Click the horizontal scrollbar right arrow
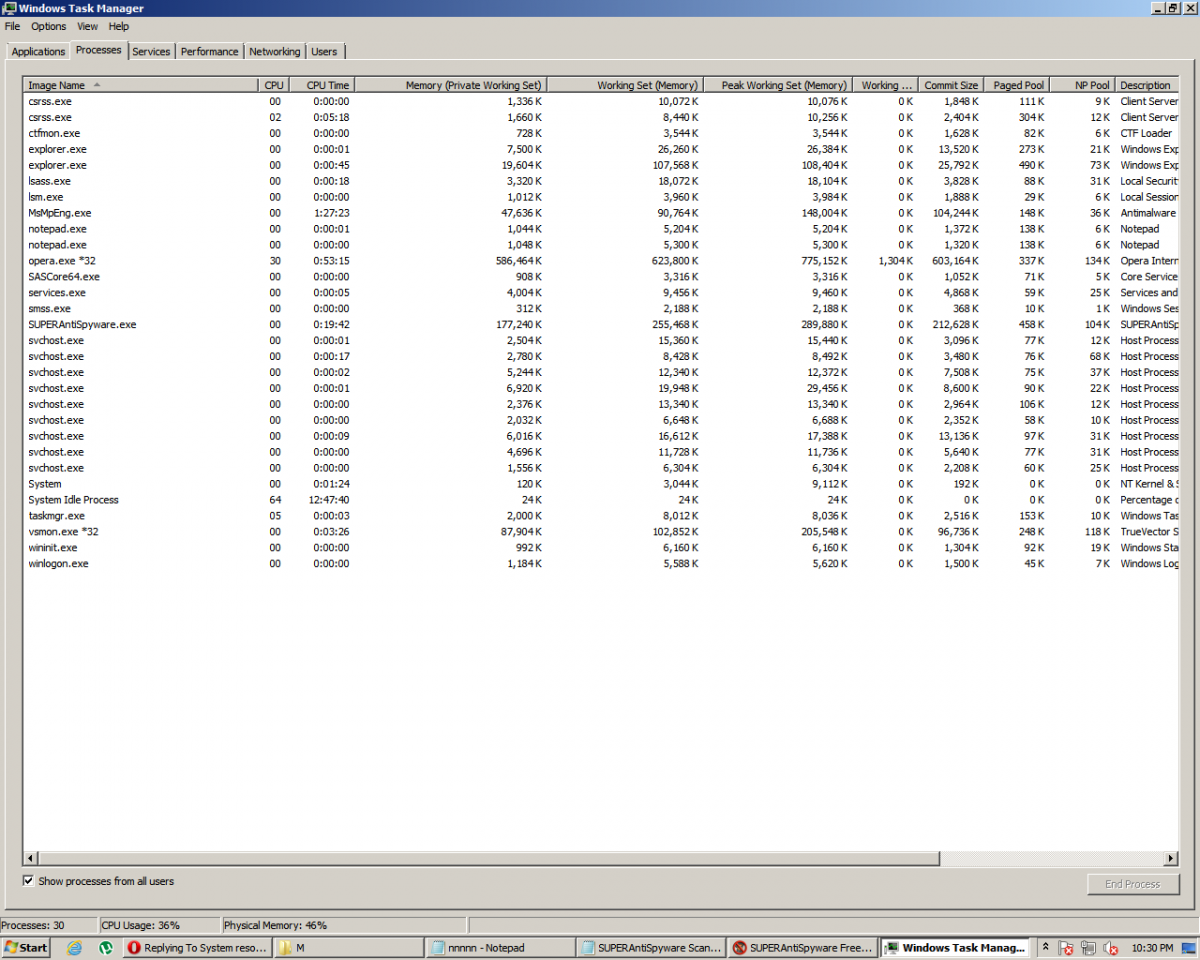Viewport: 1200px width, 960px height. click(1171, 858)
